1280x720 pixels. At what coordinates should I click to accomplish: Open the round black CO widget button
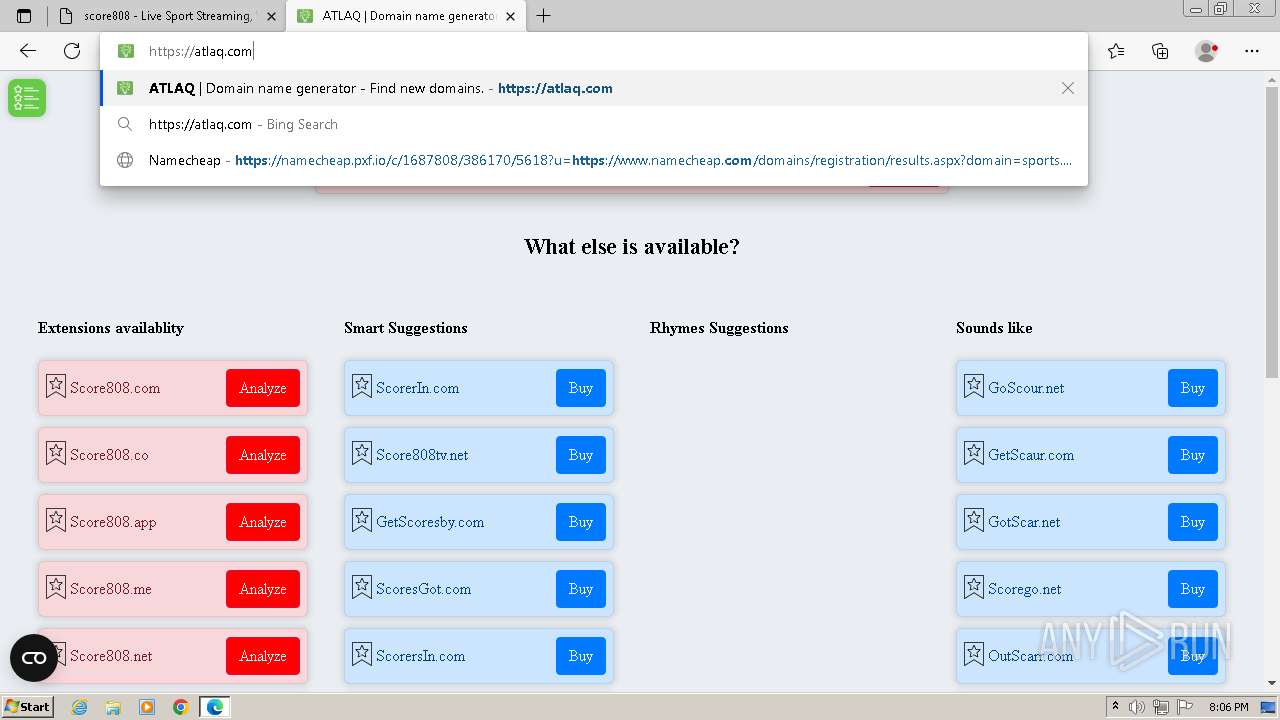[x=34, y=658]
